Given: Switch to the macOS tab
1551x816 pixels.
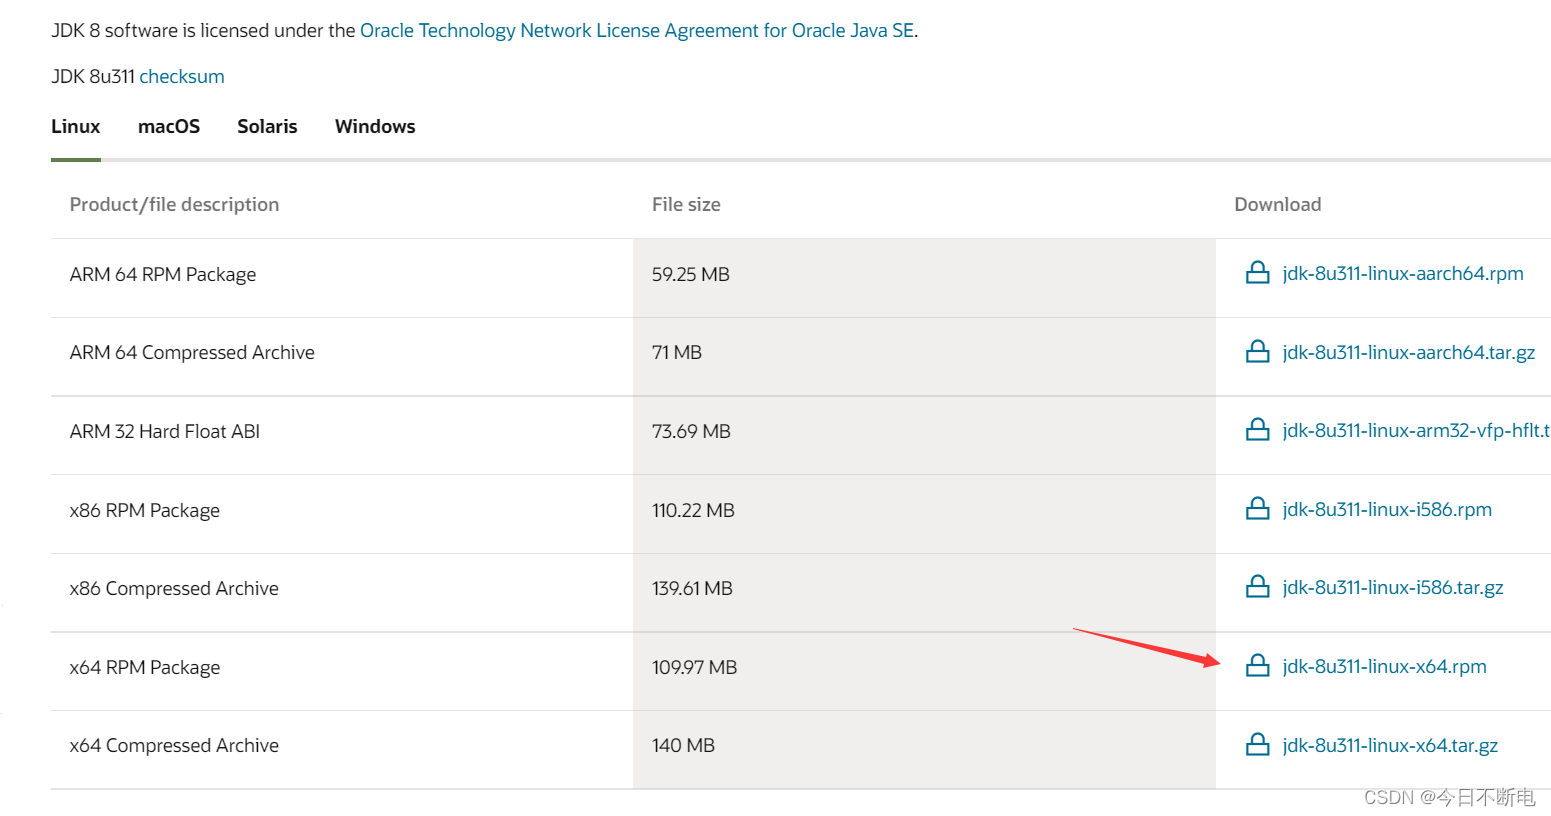Looking at the screenshot, I should click(x=169, y=127).
